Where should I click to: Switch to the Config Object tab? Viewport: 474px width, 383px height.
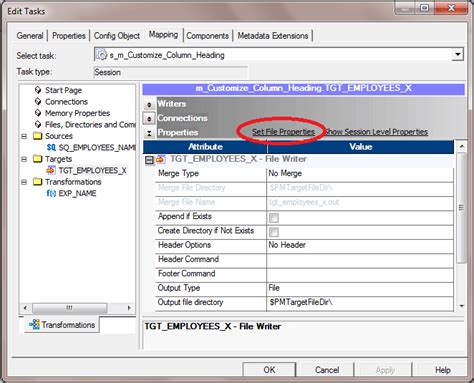click(117, 36)
